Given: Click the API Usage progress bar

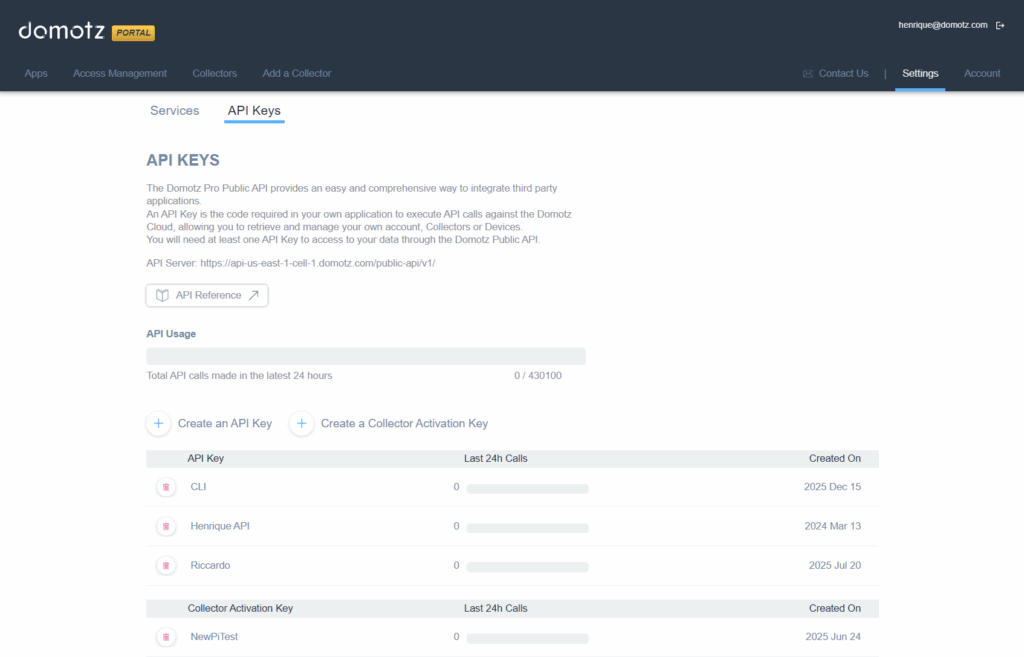Looking at the screenshot, I should 366,355.
